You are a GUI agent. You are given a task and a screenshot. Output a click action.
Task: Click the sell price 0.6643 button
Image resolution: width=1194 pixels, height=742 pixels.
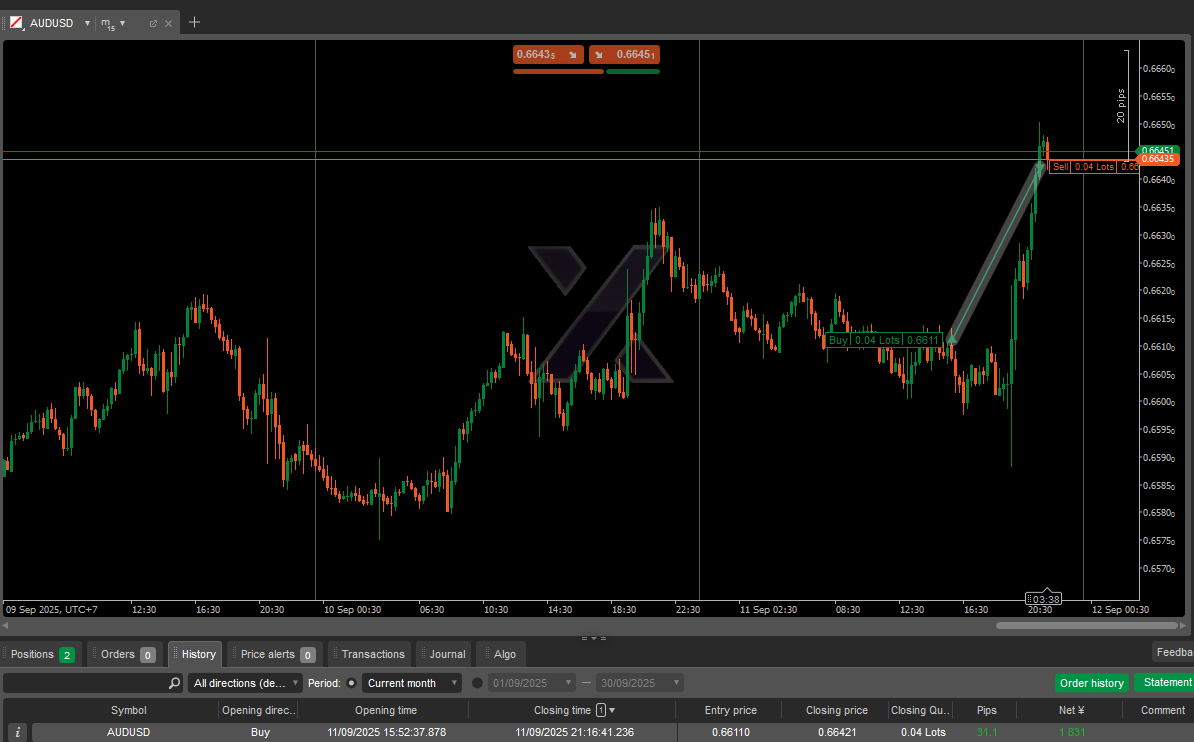(547, 55)
